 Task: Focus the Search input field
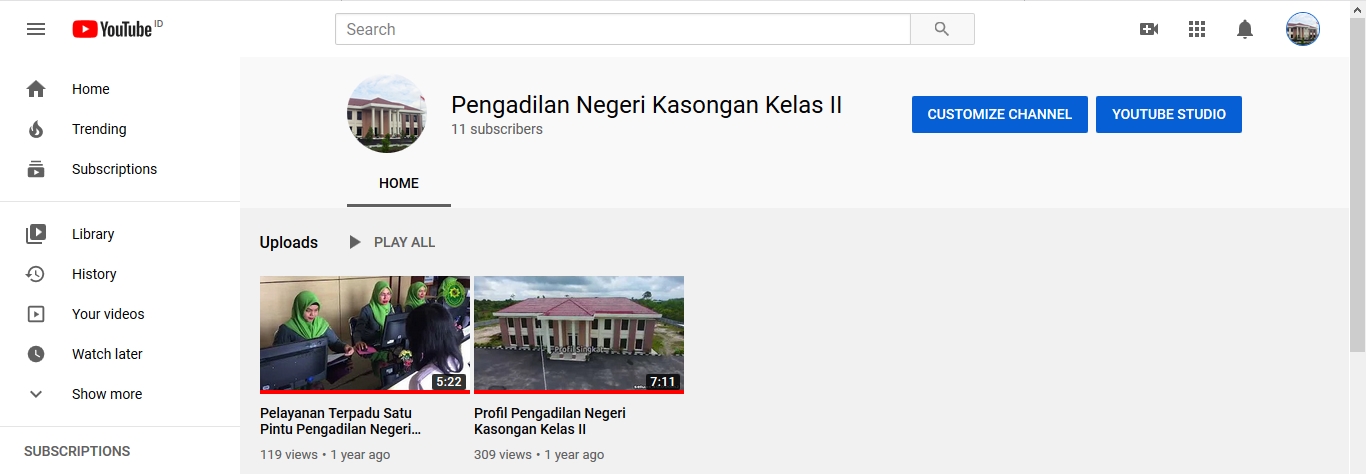[x=623, y=29]
